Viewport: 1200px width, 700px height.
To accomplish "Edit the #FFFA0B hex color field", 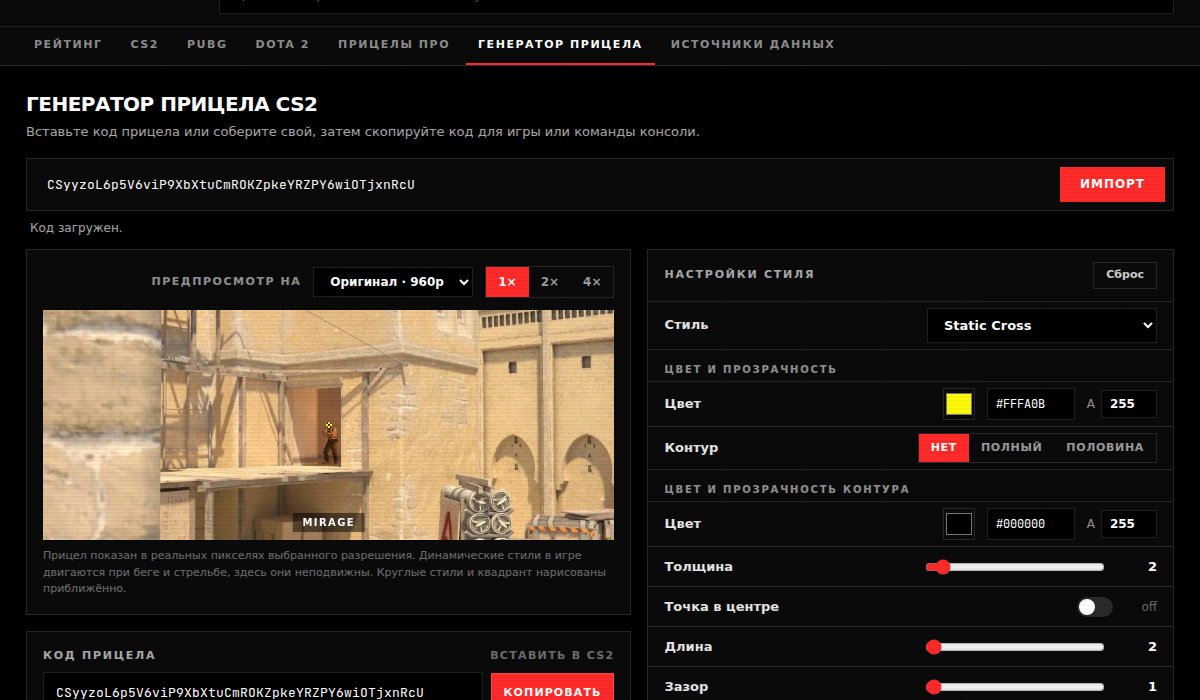I will (1031, 404).
